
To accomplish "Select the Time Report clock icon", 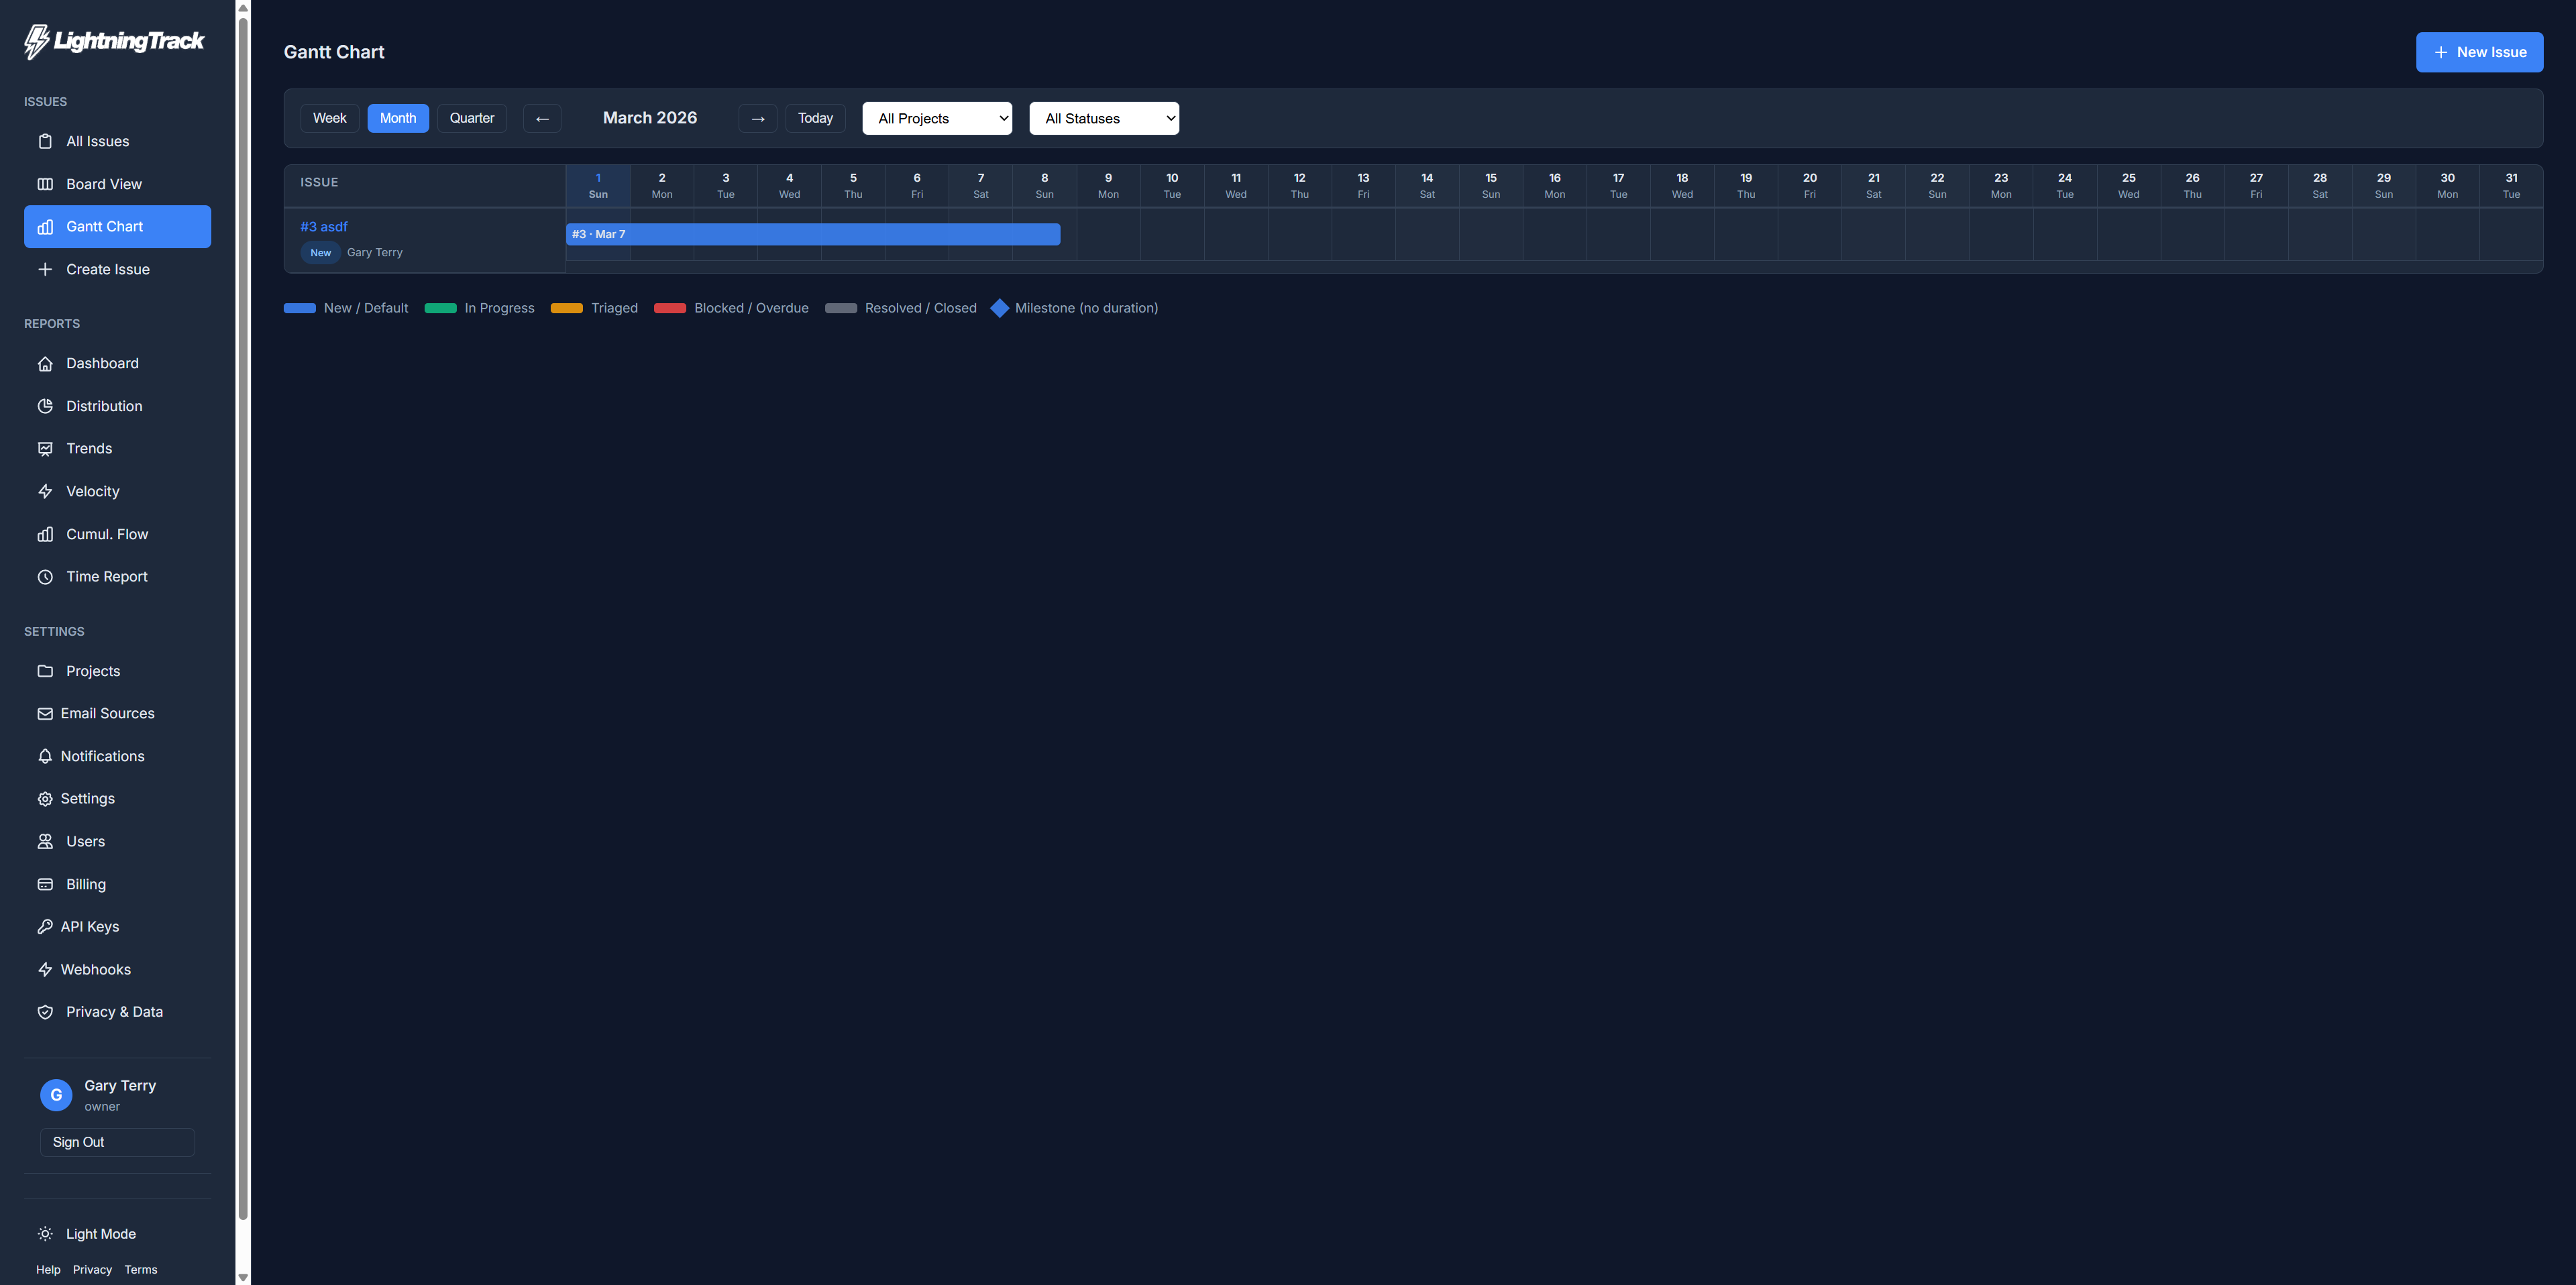I will tap(46, 576).
